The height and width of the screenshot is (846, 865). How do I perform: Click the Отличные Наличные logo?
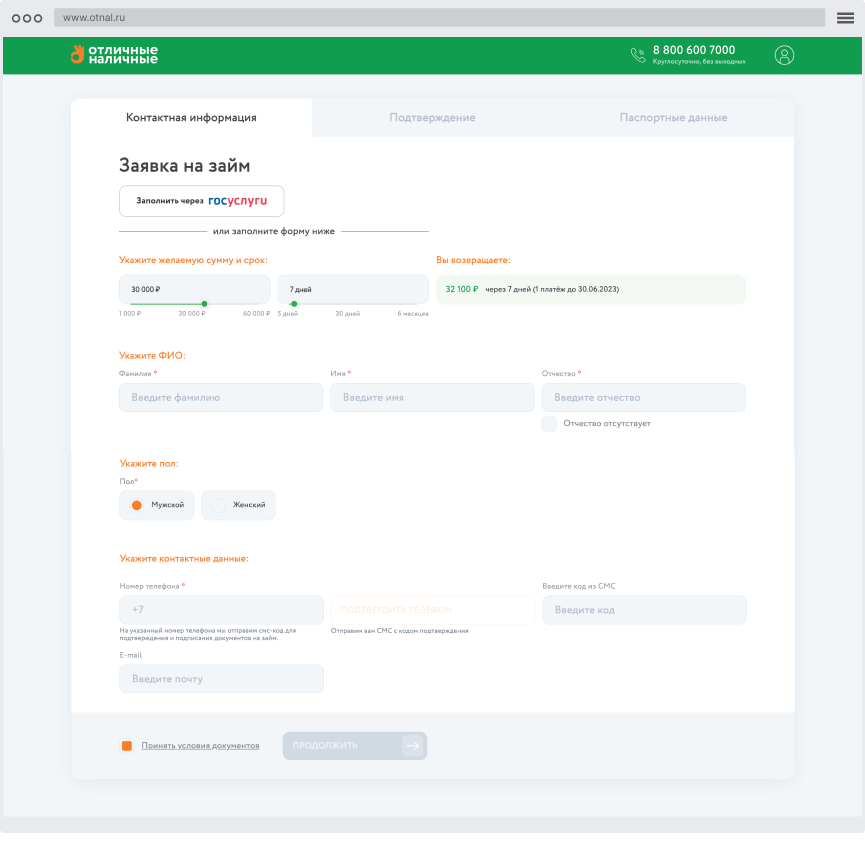click(x=113, y=55)
